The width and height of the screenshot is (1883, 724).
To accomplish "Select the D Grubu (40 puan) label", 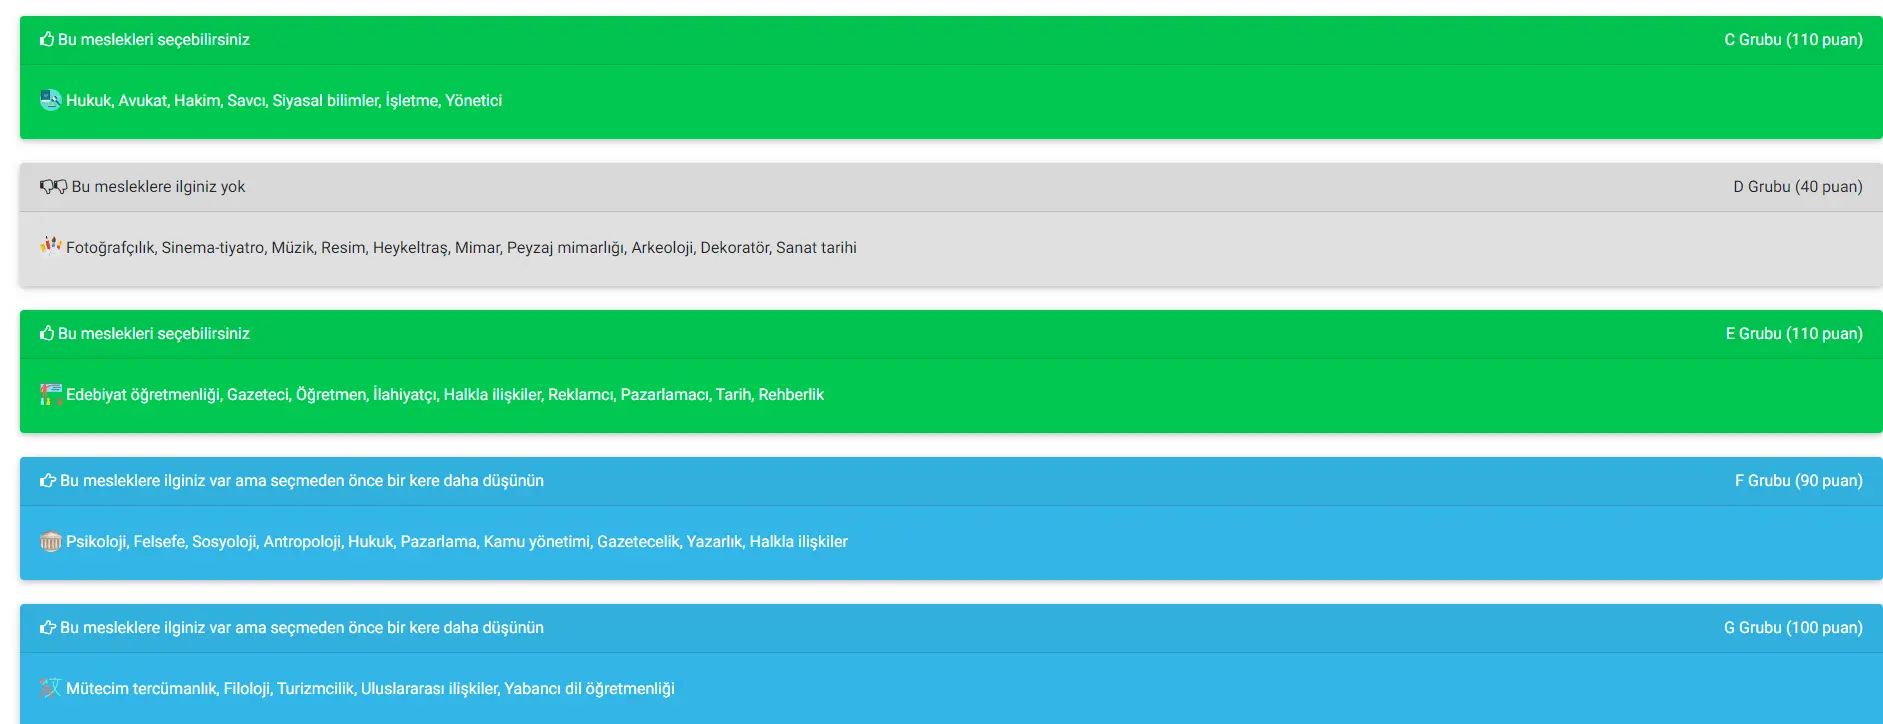I will 1798,187.
